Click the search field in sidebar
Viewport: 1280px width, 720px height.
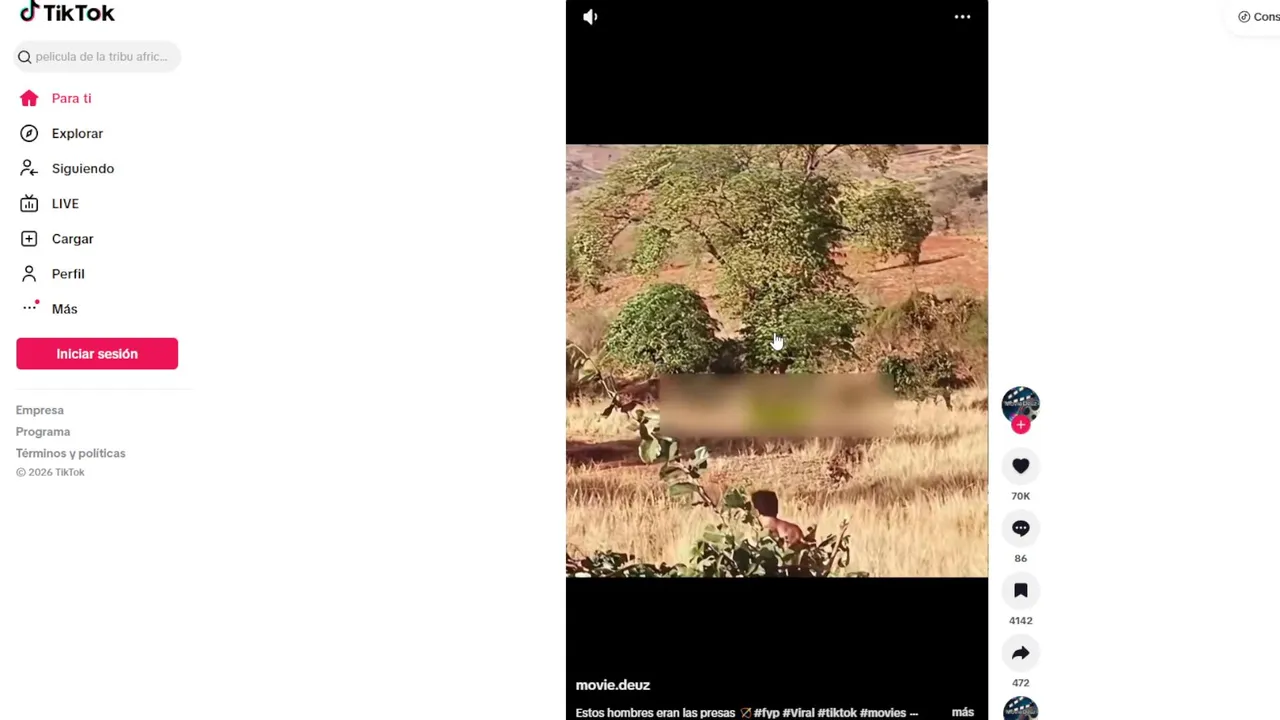click(97, 57)
